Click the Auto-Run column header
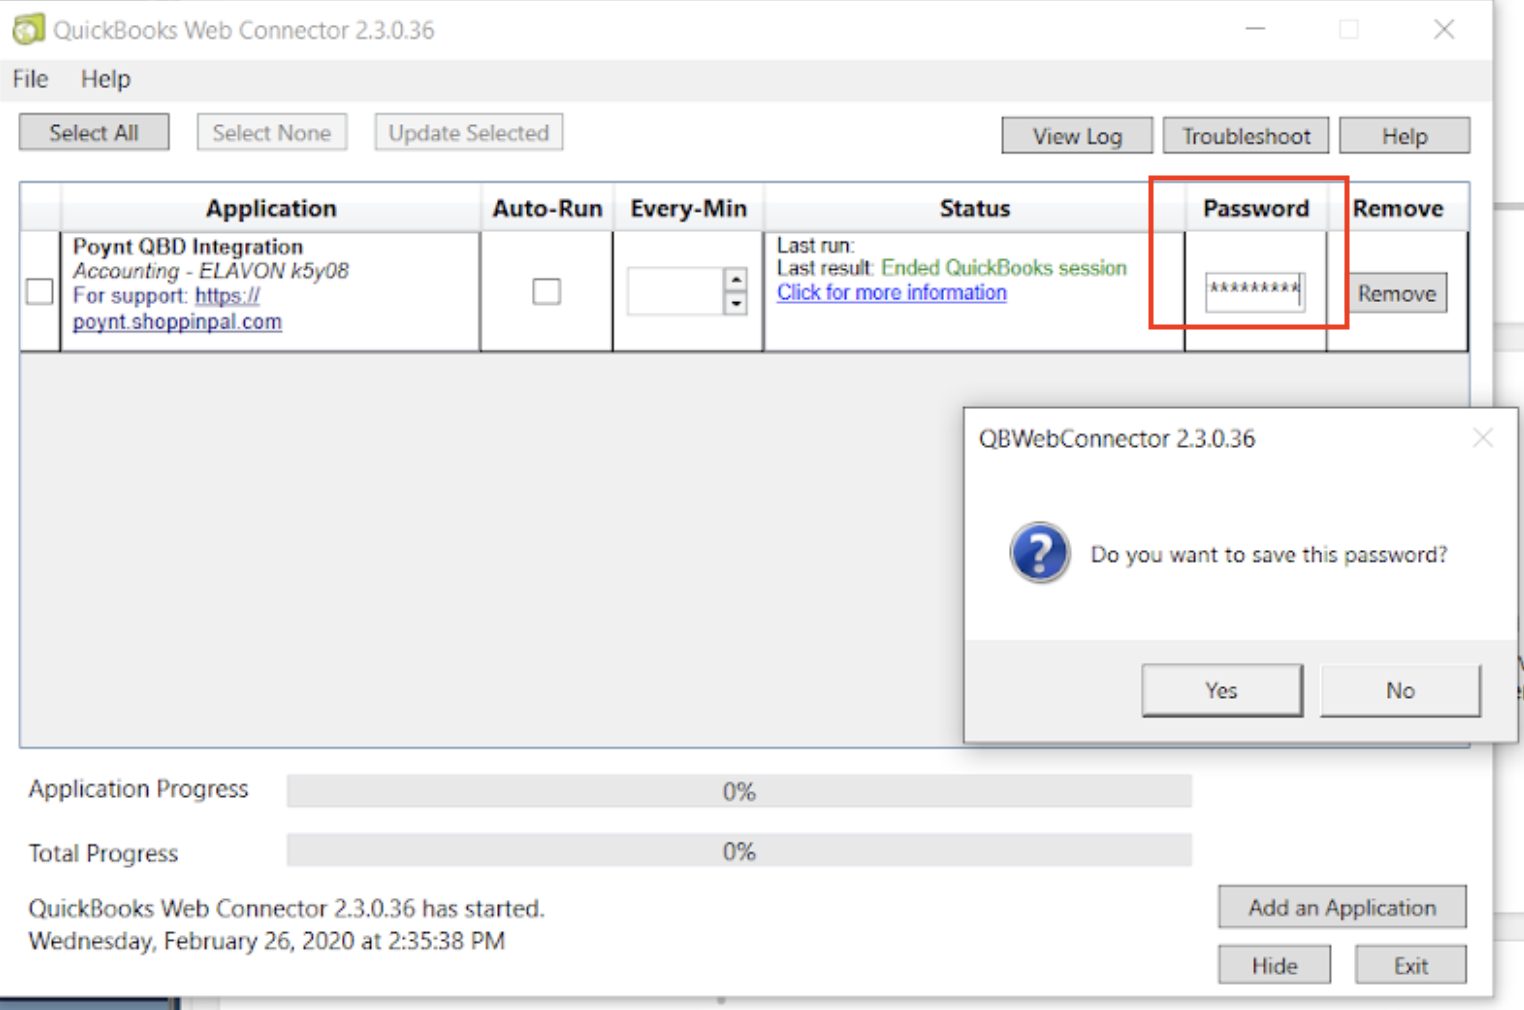Viewport: 1524px width, 1010px height. coord(547,208)
